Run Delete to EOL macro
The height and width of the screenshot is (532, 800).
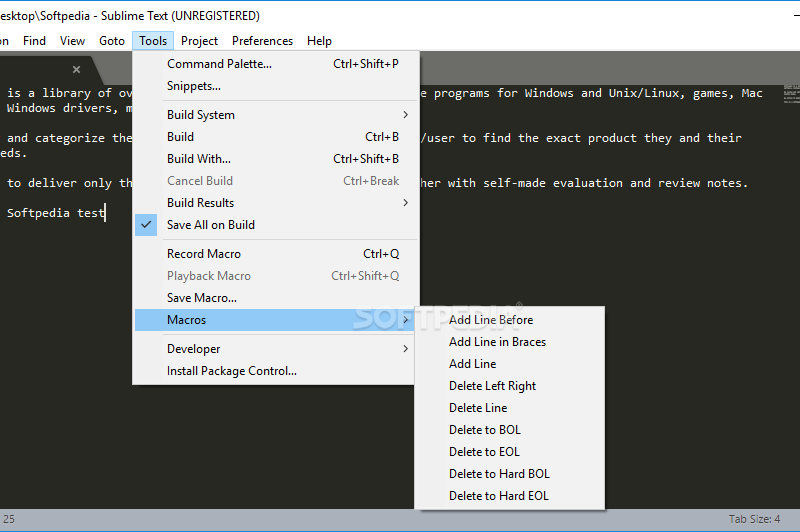510,451
